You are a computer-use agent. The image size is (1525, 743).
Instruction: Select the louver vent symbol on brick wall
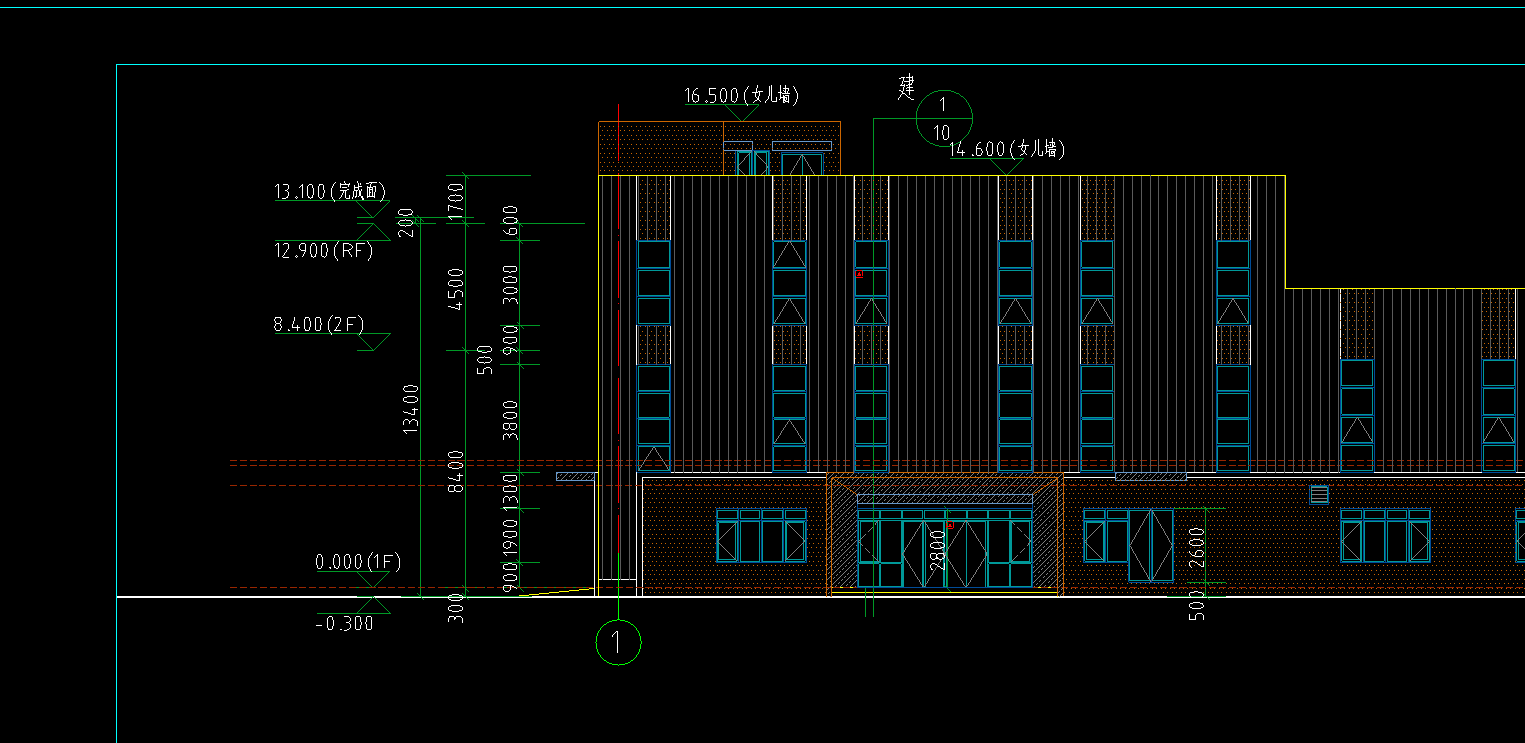(x=1319, y=494)
